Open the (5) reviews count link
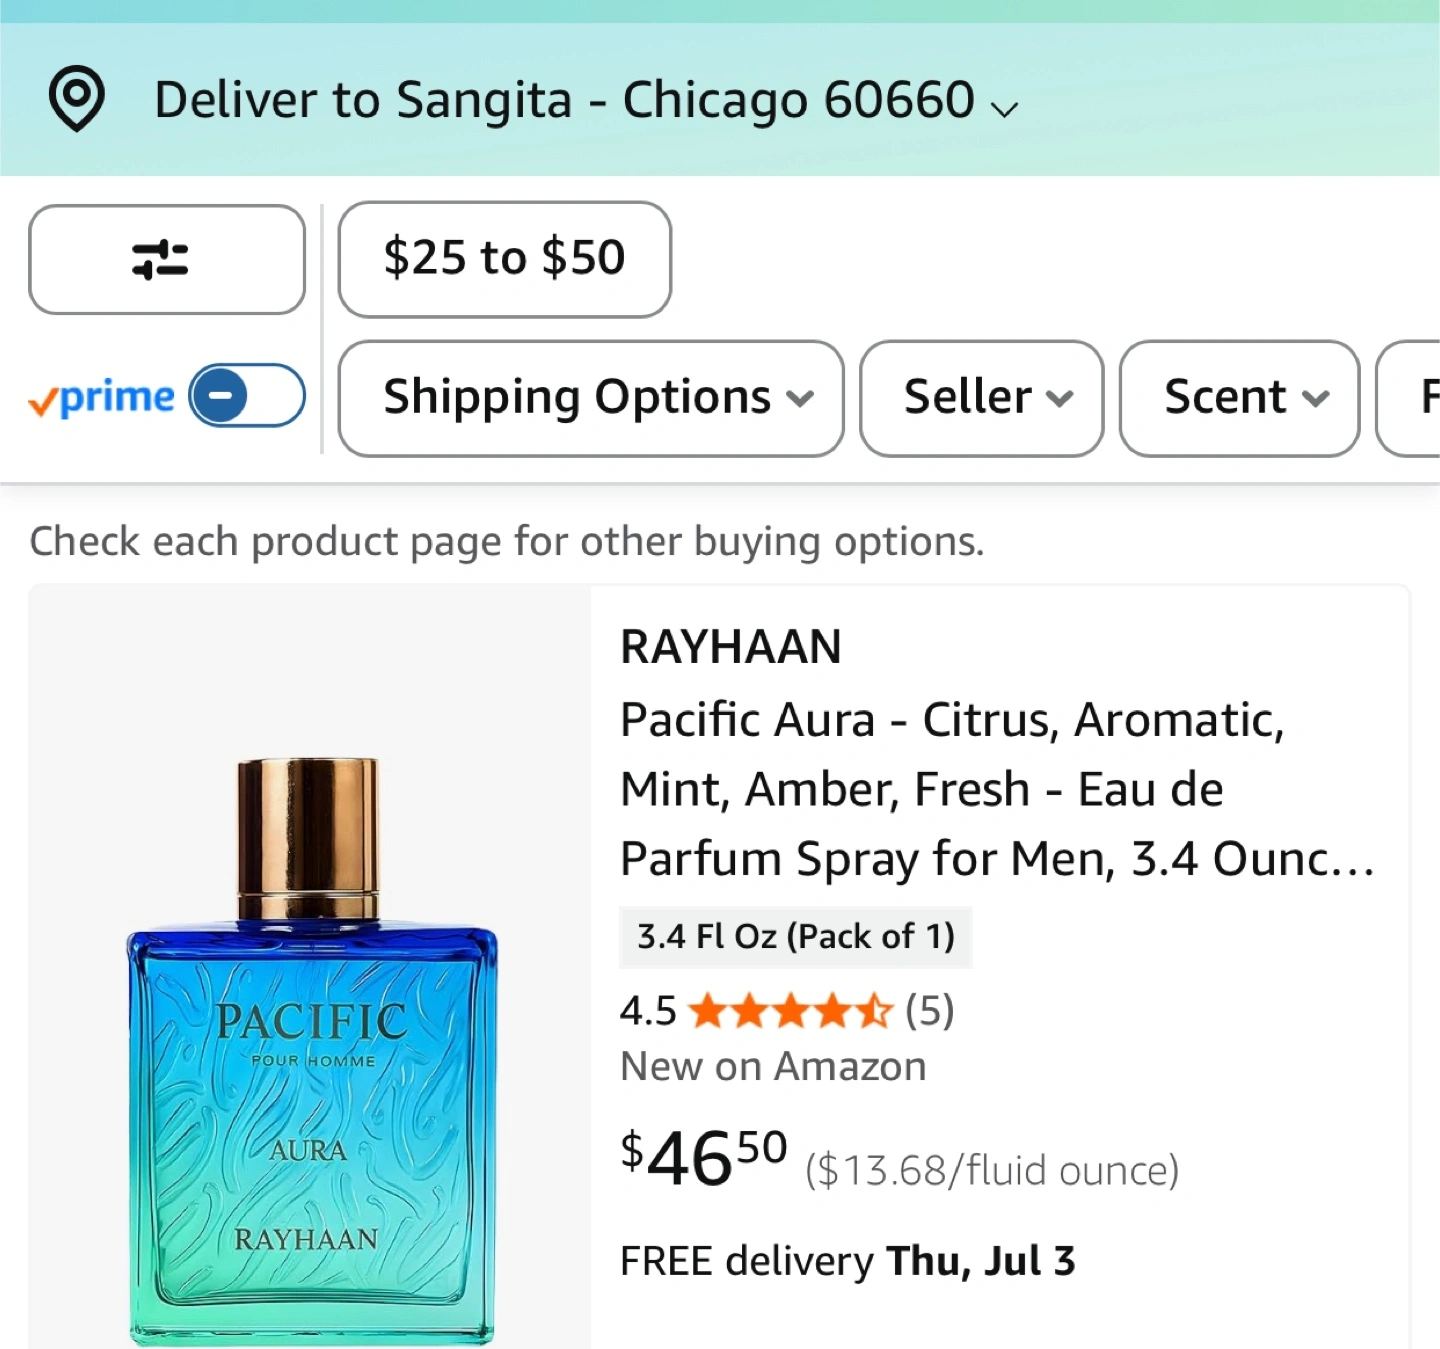This screenshot has width=1440, height=1349. (x=929, y=1011)
